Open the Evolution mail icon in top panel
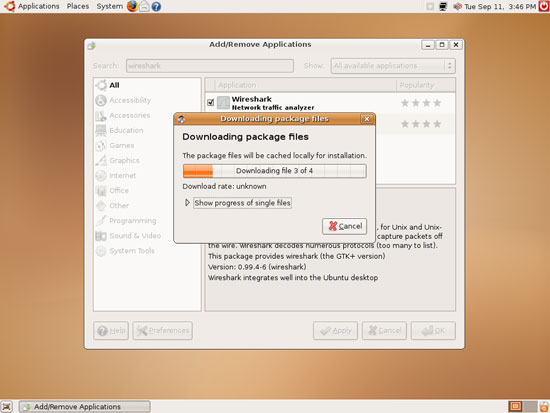Screen dimensions: 550x413 point(144,7)
